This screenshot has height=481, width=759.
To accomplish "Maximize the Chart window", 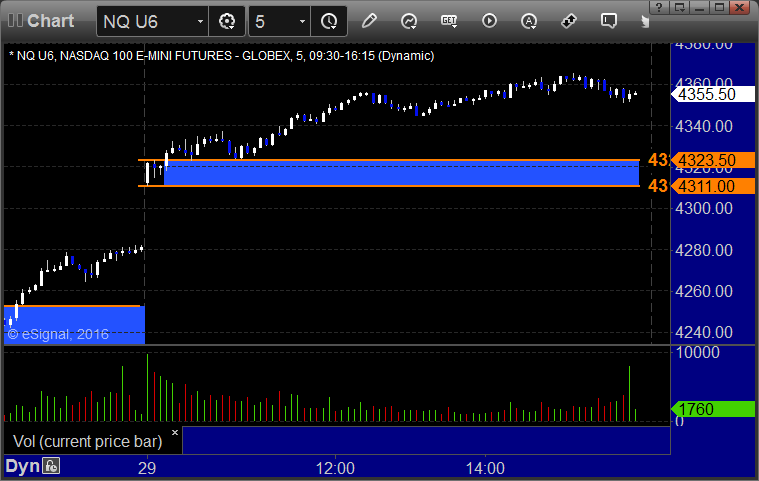I will (x=719, y=7).
